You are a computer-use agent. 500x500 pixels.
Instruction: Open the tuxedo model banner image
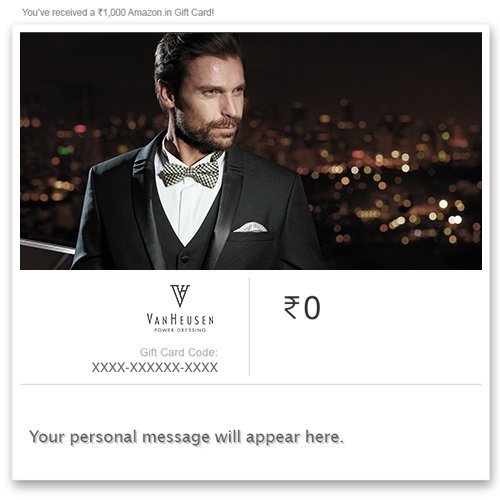click(251, 151)
